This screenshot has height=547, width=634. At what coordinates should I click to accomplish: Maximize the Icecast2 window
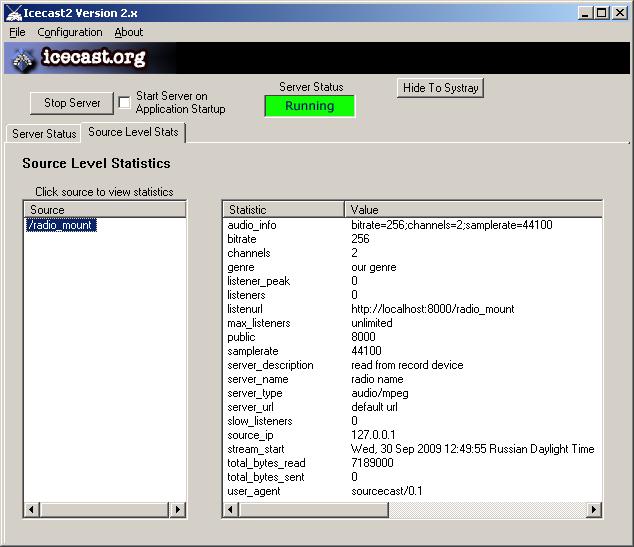click(601, 13)
